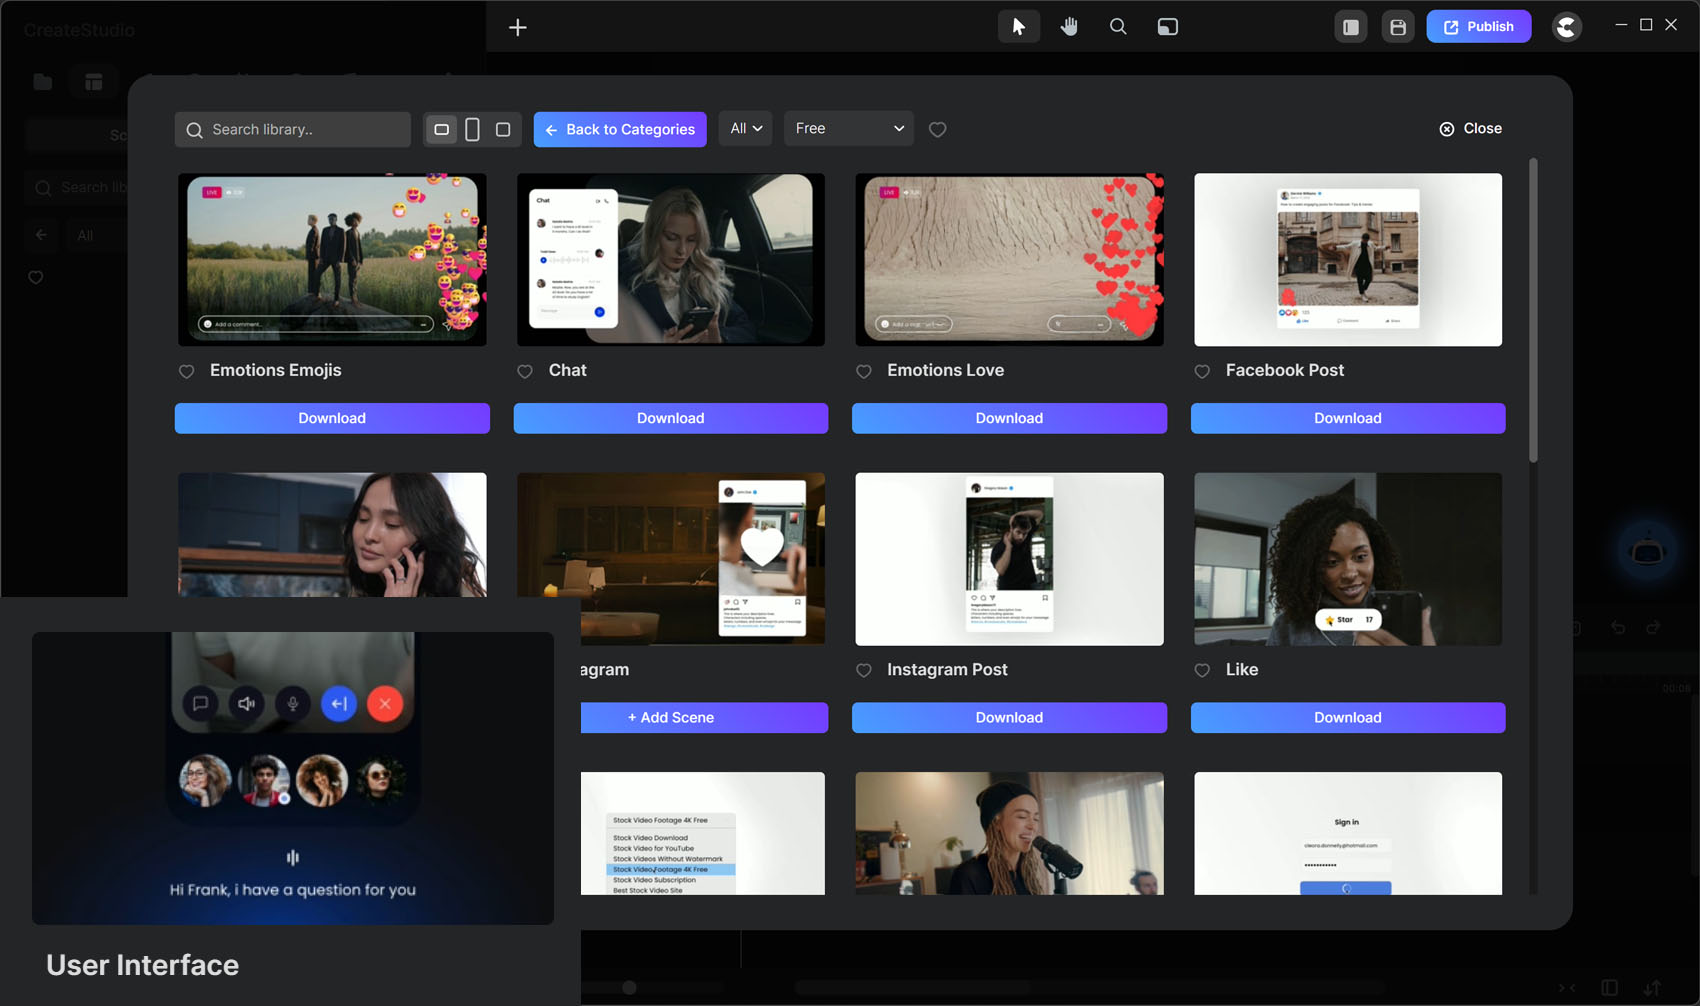Open the user account avatar

coord(1566,27)
